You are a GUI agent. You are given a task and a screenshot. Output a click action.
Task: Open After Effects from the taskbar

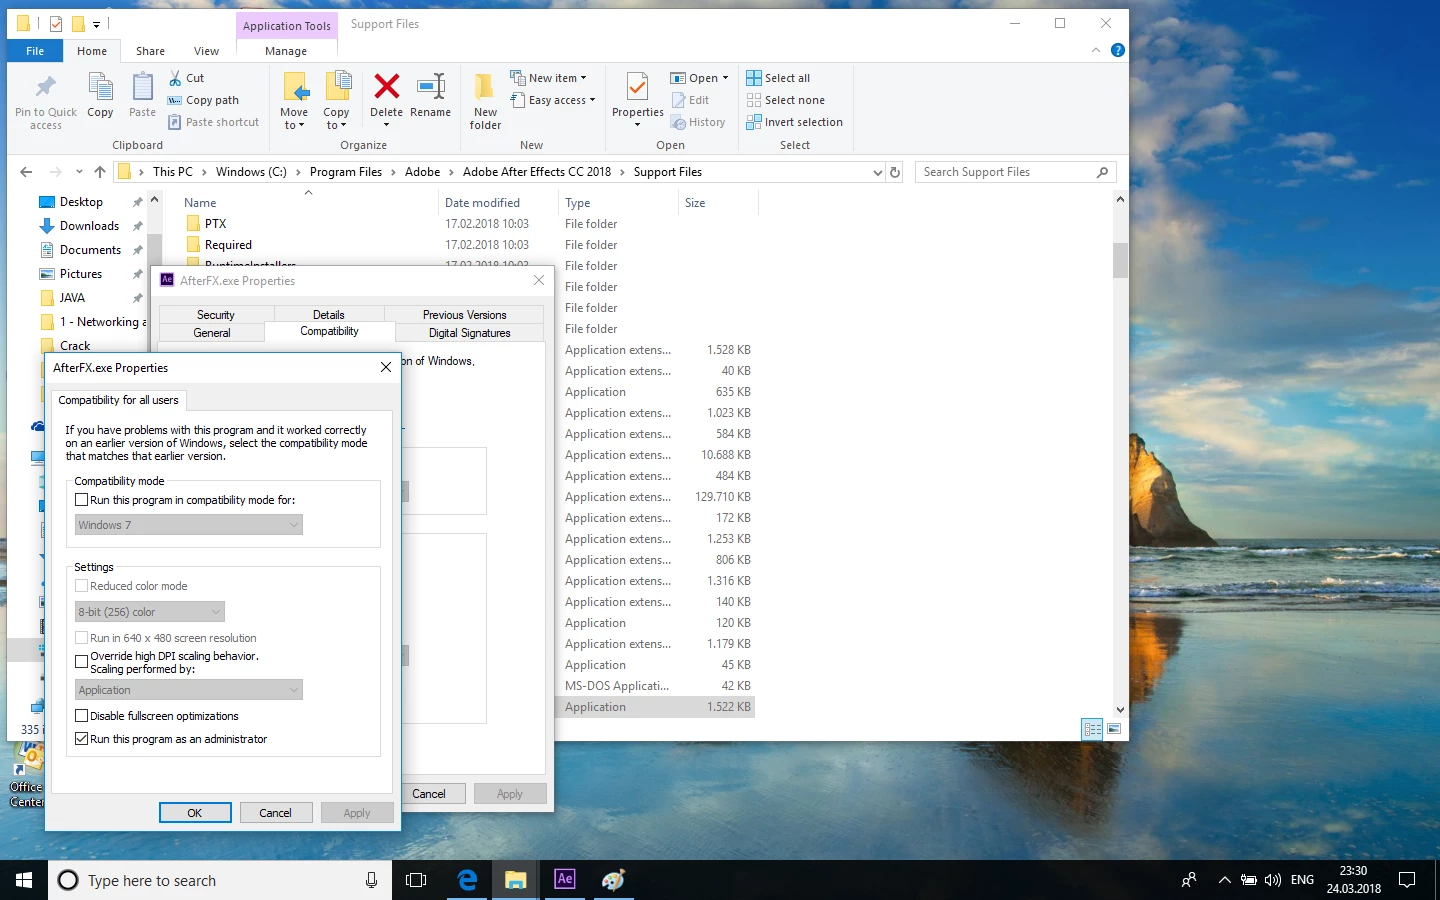(x=565, y=879)
